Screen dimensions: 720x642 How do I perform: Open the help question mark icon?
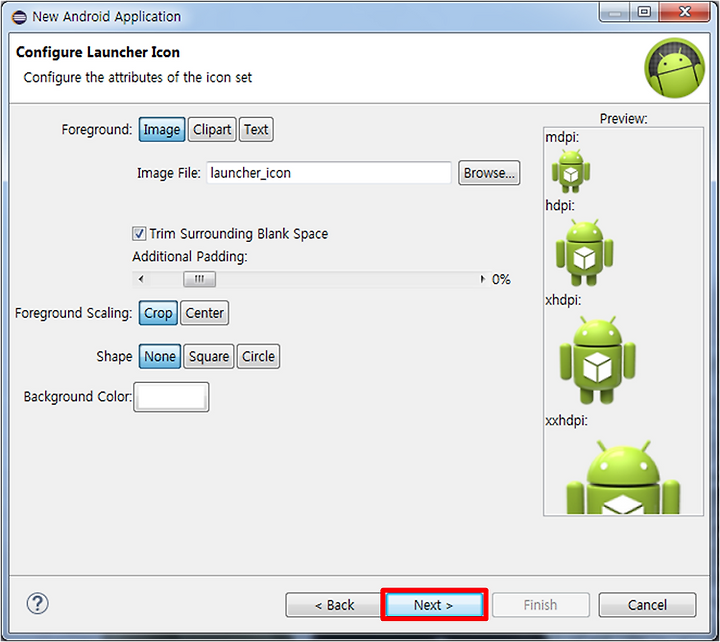37,603
